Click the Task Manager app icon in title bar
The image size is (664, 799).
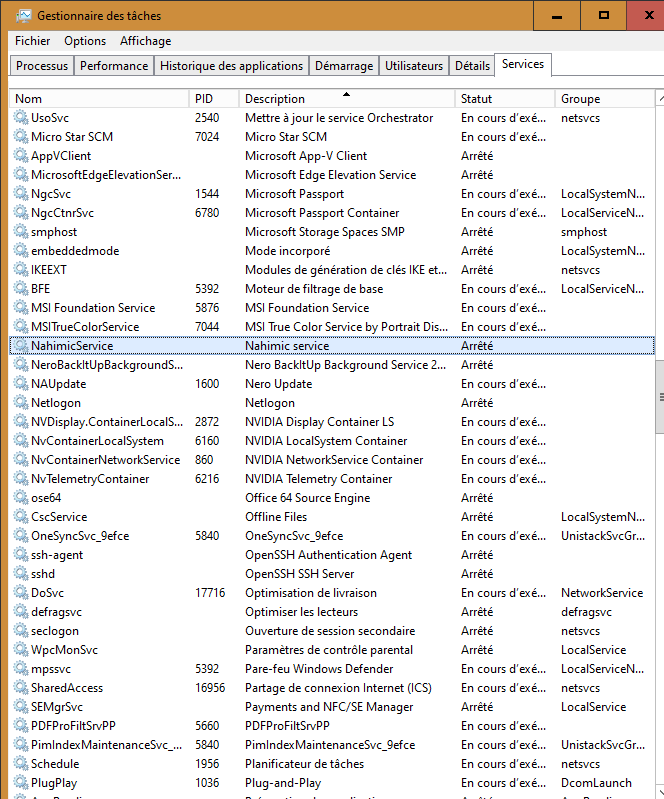point(23,16)
